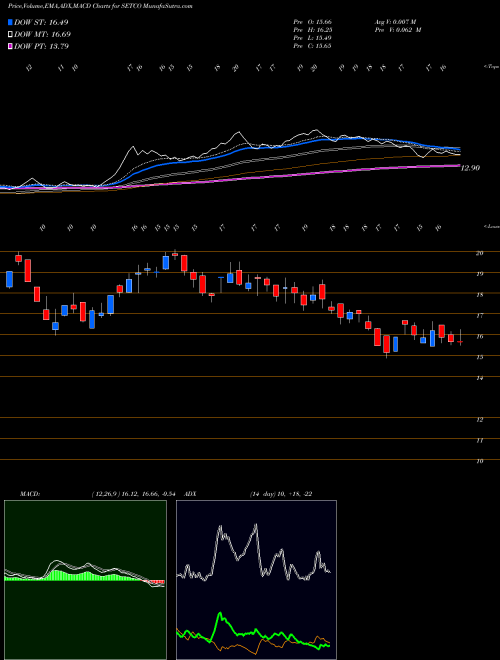This screenshot has width=500, height=660.
Task: Click the white DOW MT legend swatch
Action: 11,35
